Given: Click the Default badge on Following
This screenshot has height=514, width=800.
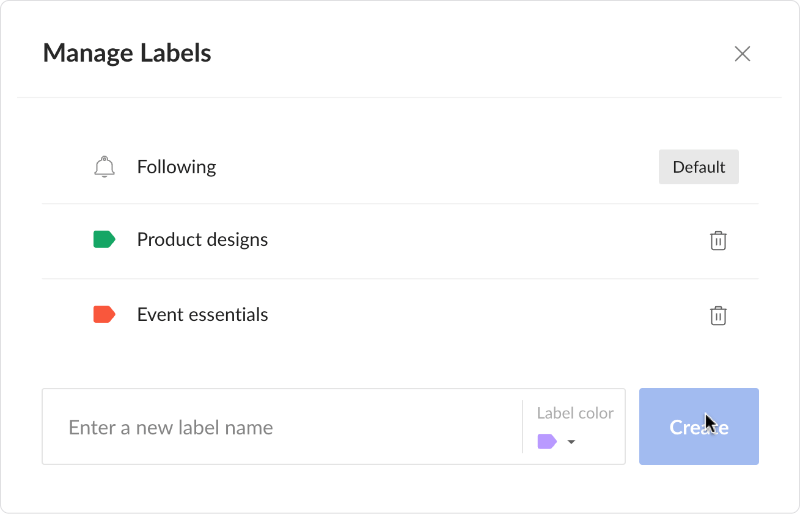Looking at the screenshot, I should [698, 167].
